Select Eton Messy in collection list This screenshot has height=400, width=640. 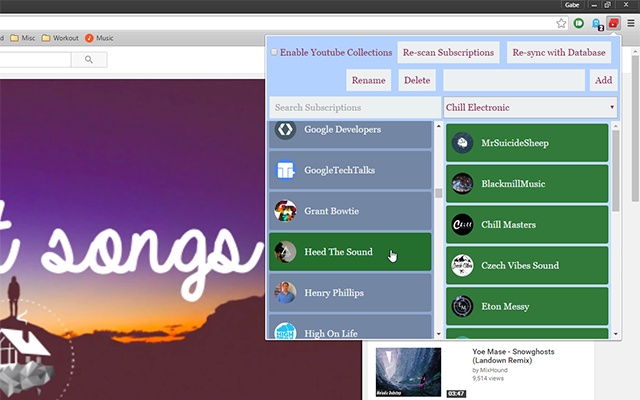[505, 307]
